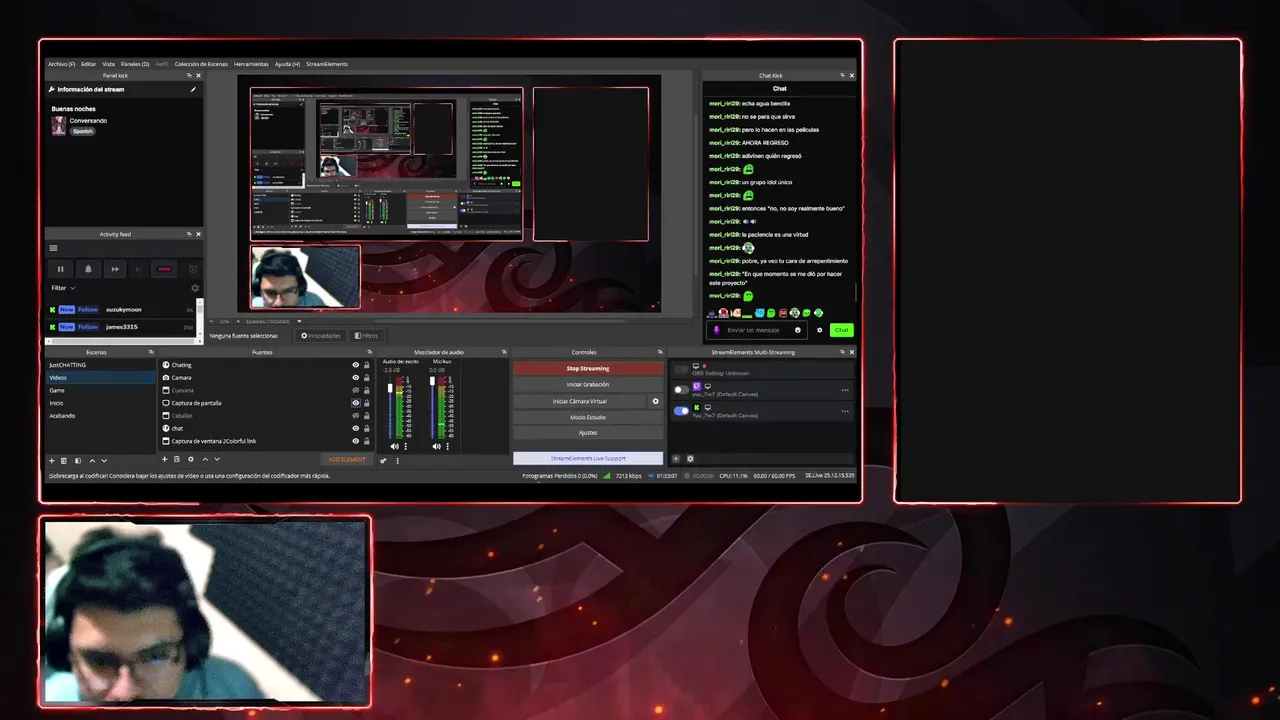The height and width of the screenshot is (720, 1280).
Task: Click Iniciar Grabación button
Action: pos(588,384)
